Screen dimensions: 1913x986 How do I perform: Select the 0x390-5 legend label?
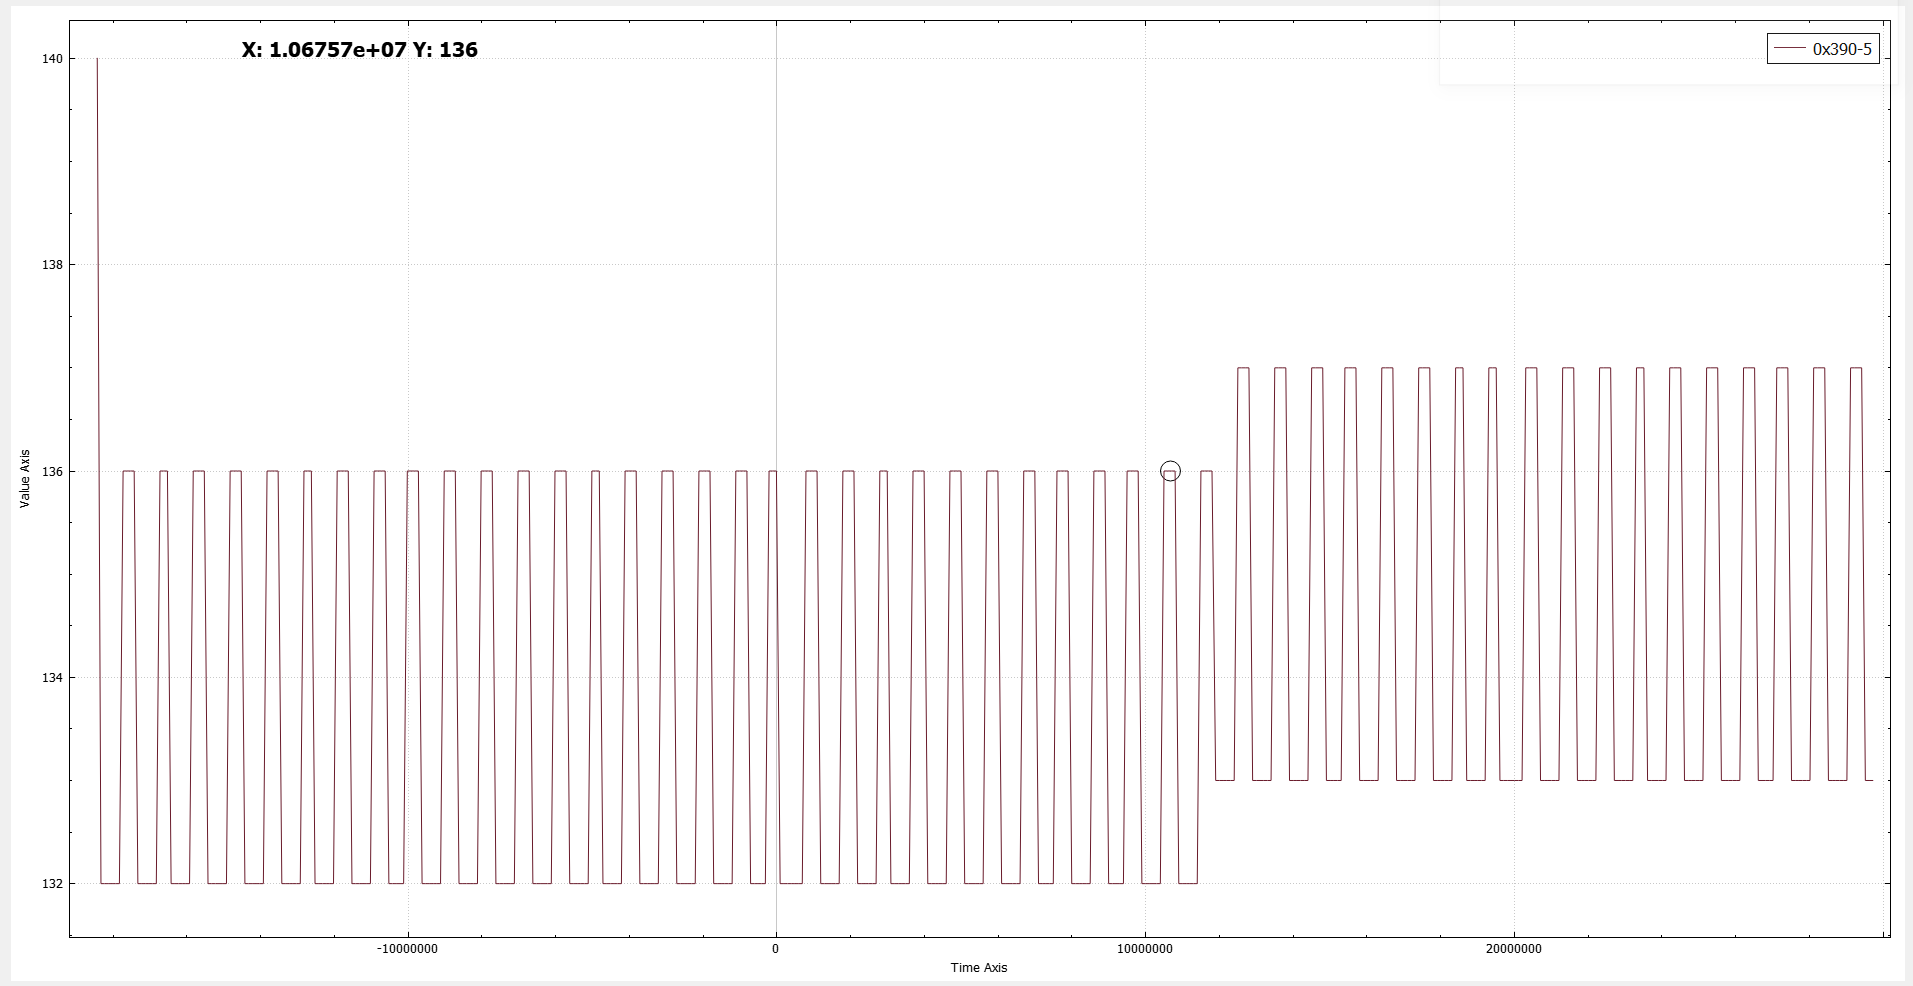(x=1841, y=49)
